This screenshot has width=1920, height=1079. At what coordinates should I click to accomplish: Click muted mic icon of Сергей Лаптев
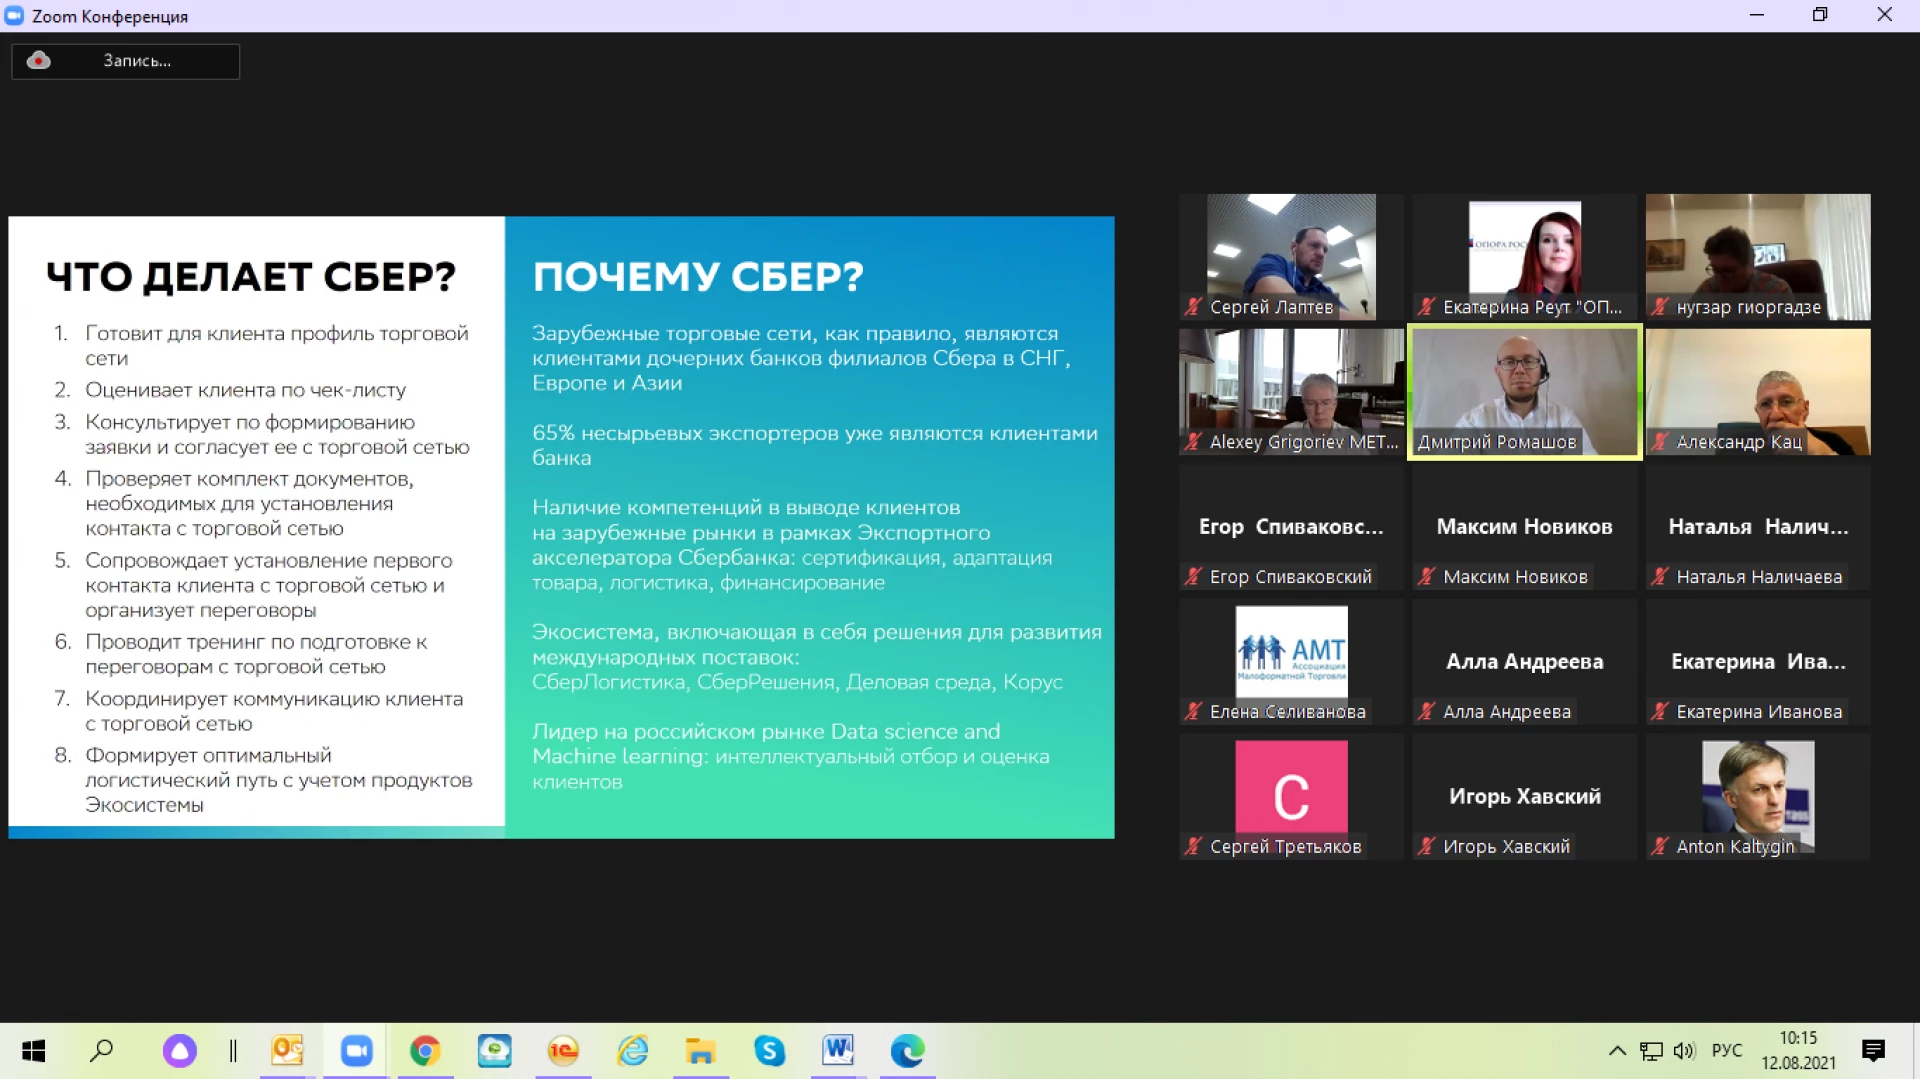click(x=1193, y=307)
